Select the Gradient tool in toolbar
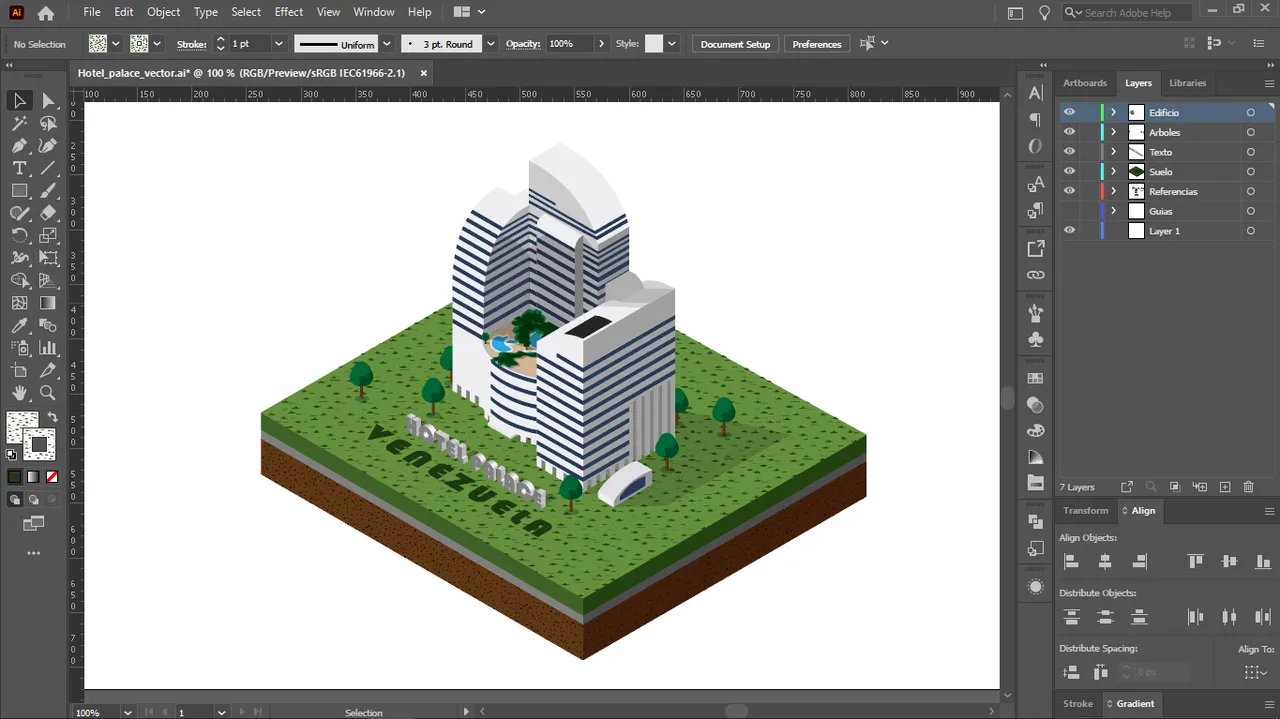Screen dimensions: 1280x719 pos(48,303)
